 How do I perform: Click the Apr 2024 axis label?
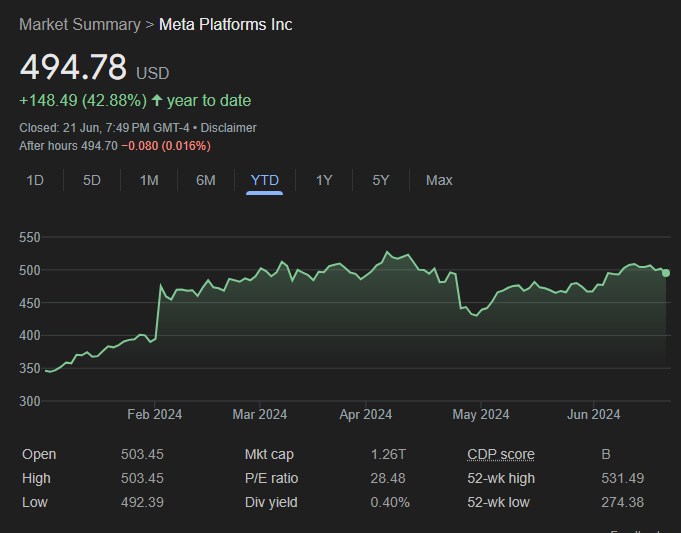[x=366, y=414]
